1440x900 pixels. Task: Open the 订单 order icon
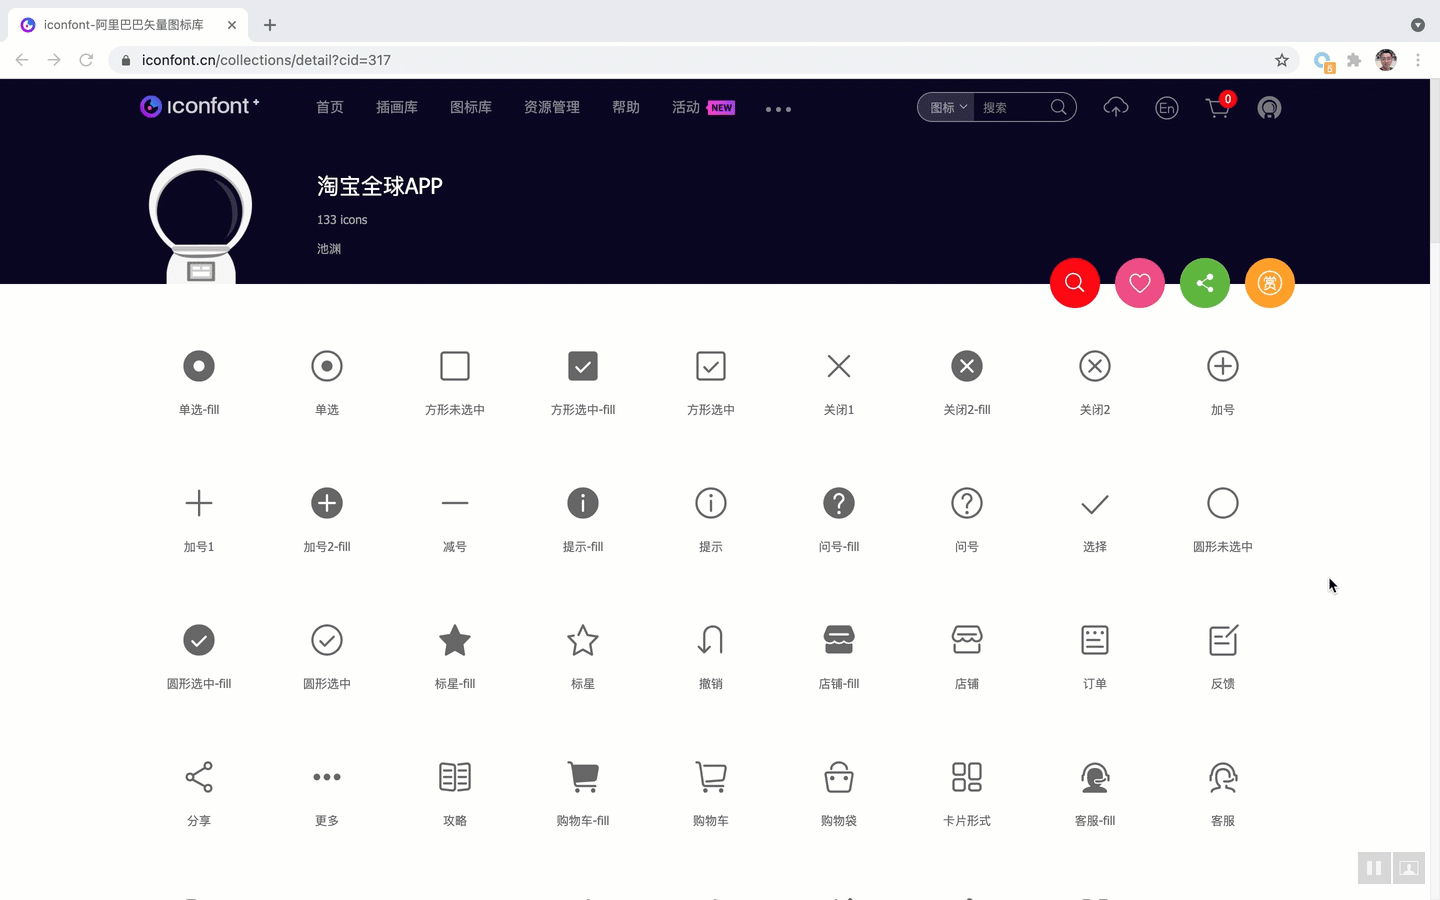1095,640
